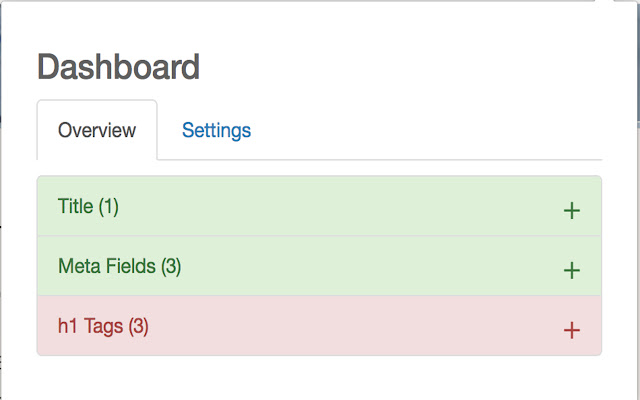Return to the Overview panel tab
The height and width of the screenshot is (400, 640).
tap(97, 130)
